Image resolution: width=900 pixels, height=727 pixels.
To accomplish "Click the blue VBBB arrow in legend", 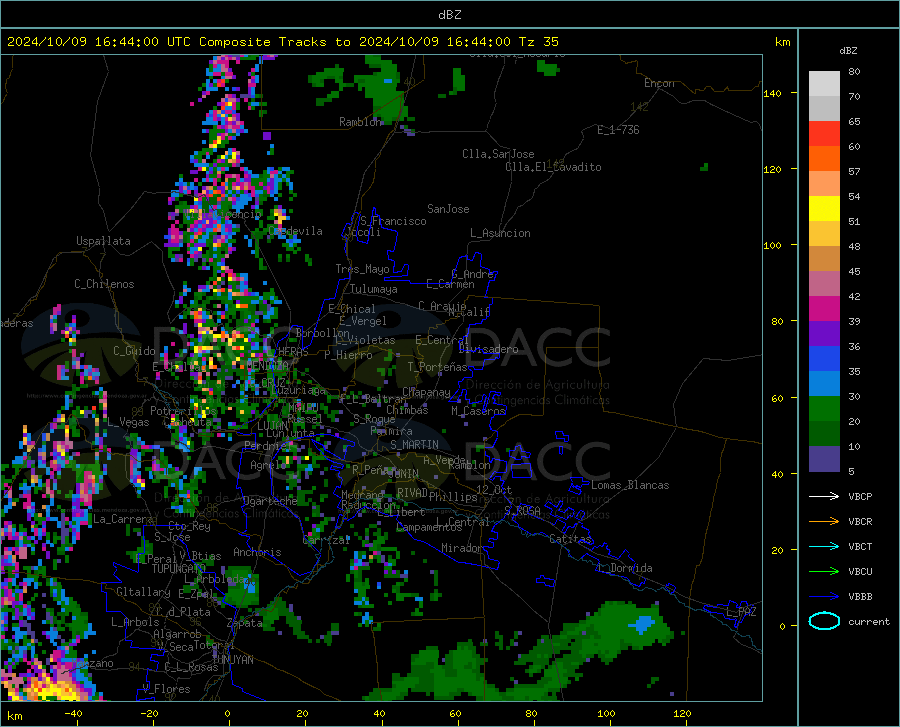I will pos(824,597).
